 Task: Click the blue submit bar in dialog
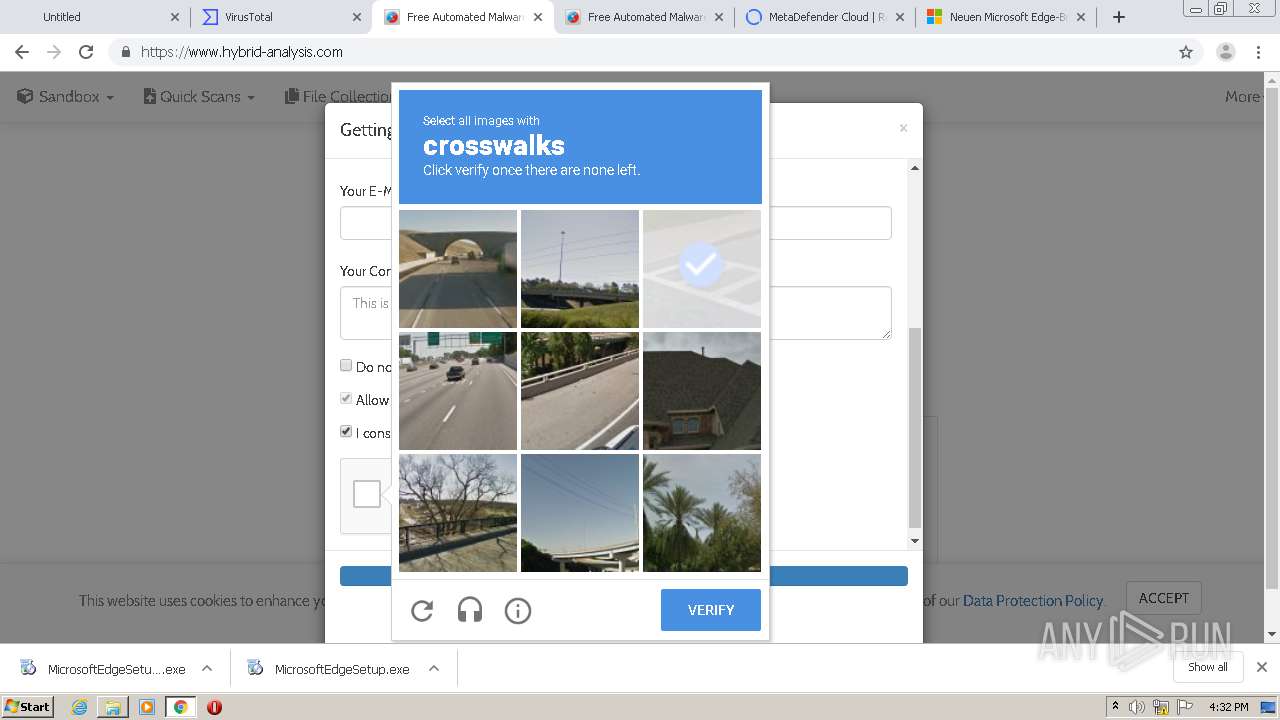pos(623,576)
